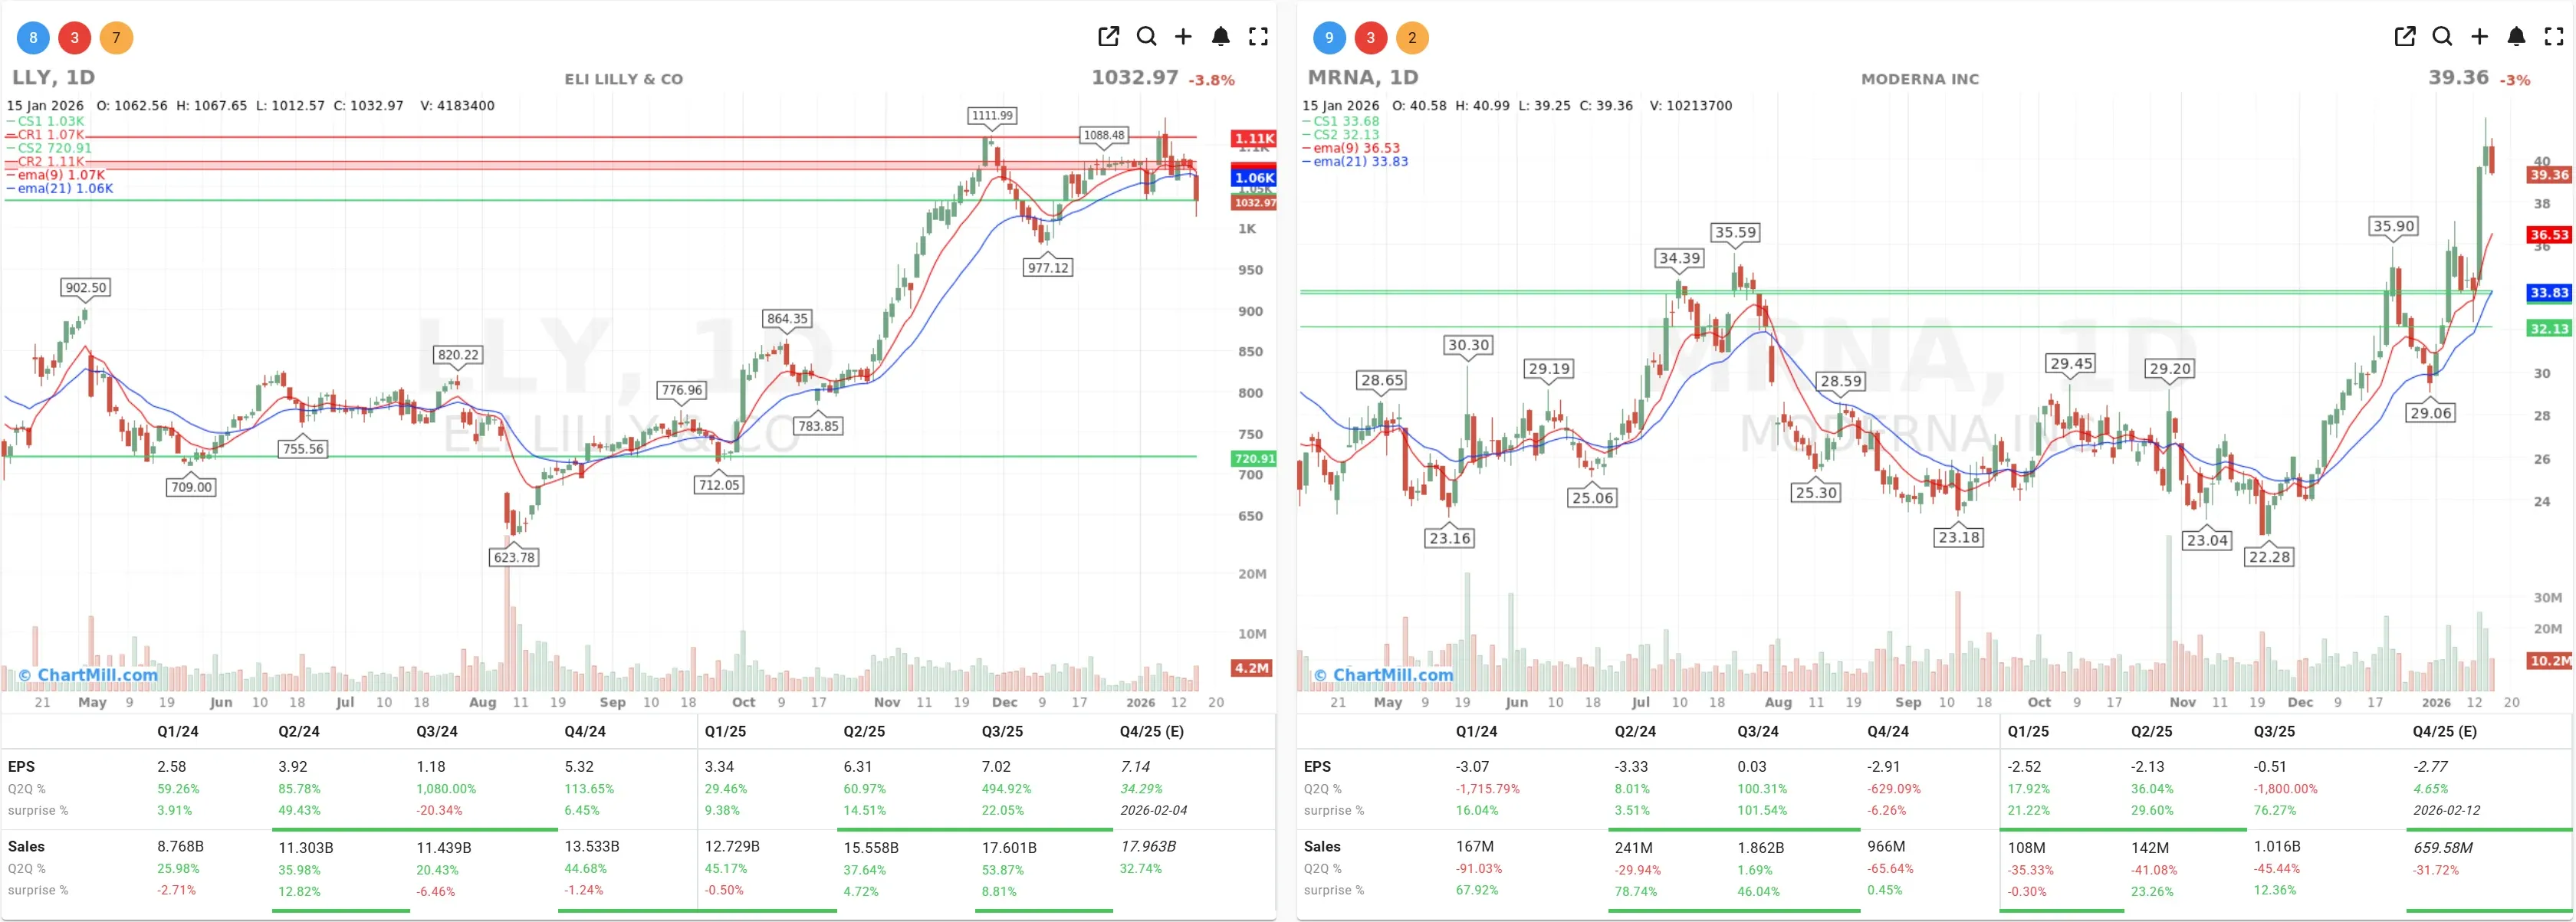Click the plus icon above the MRNA chart

[2478, 36]
